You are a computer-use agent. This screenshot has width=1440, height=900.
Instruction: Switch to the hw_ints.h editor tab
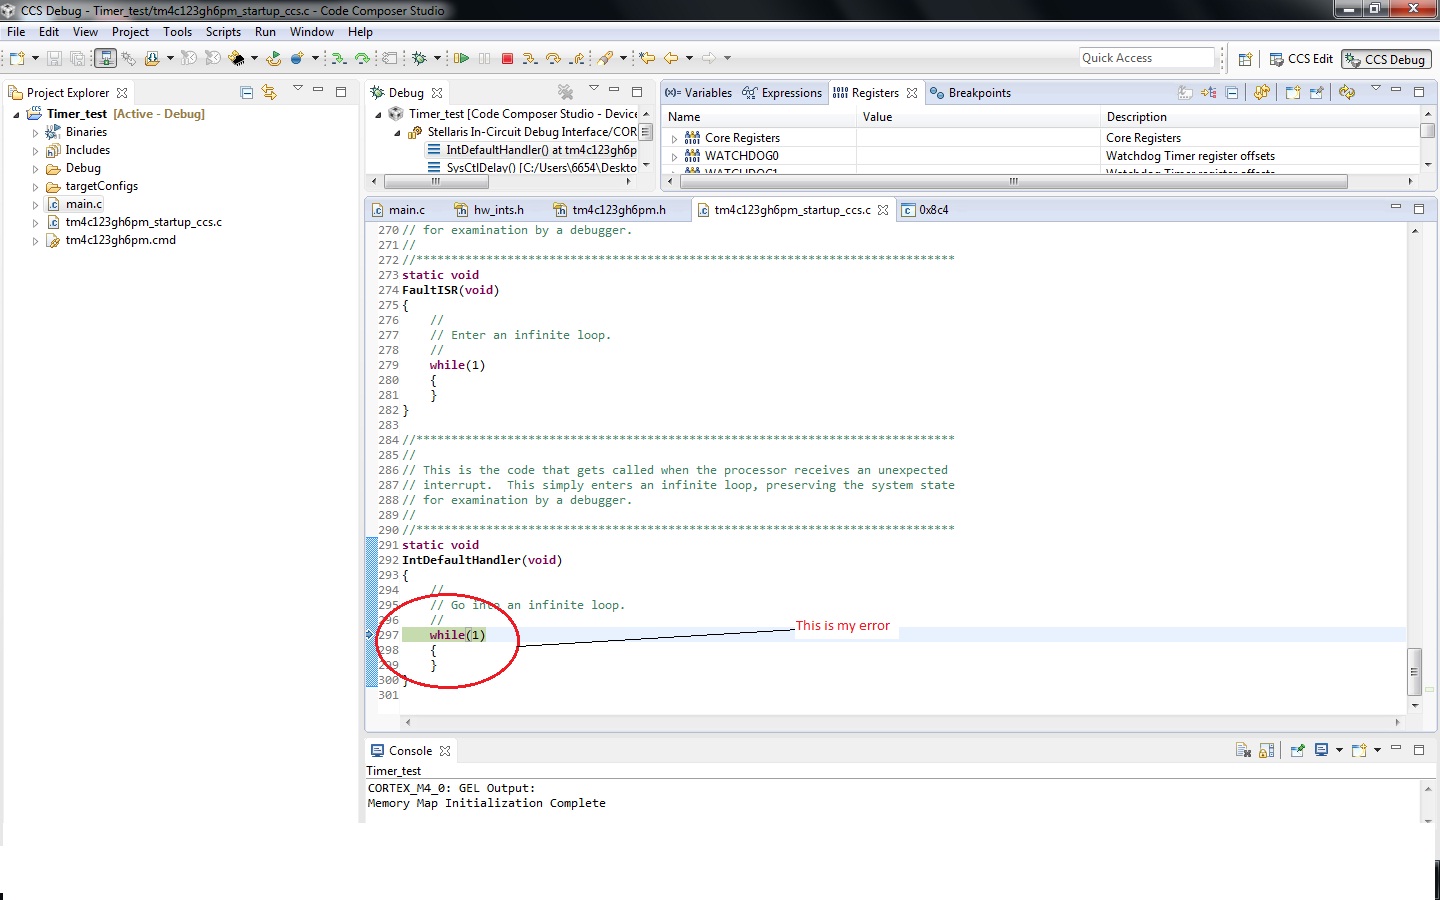pos(489,210)
